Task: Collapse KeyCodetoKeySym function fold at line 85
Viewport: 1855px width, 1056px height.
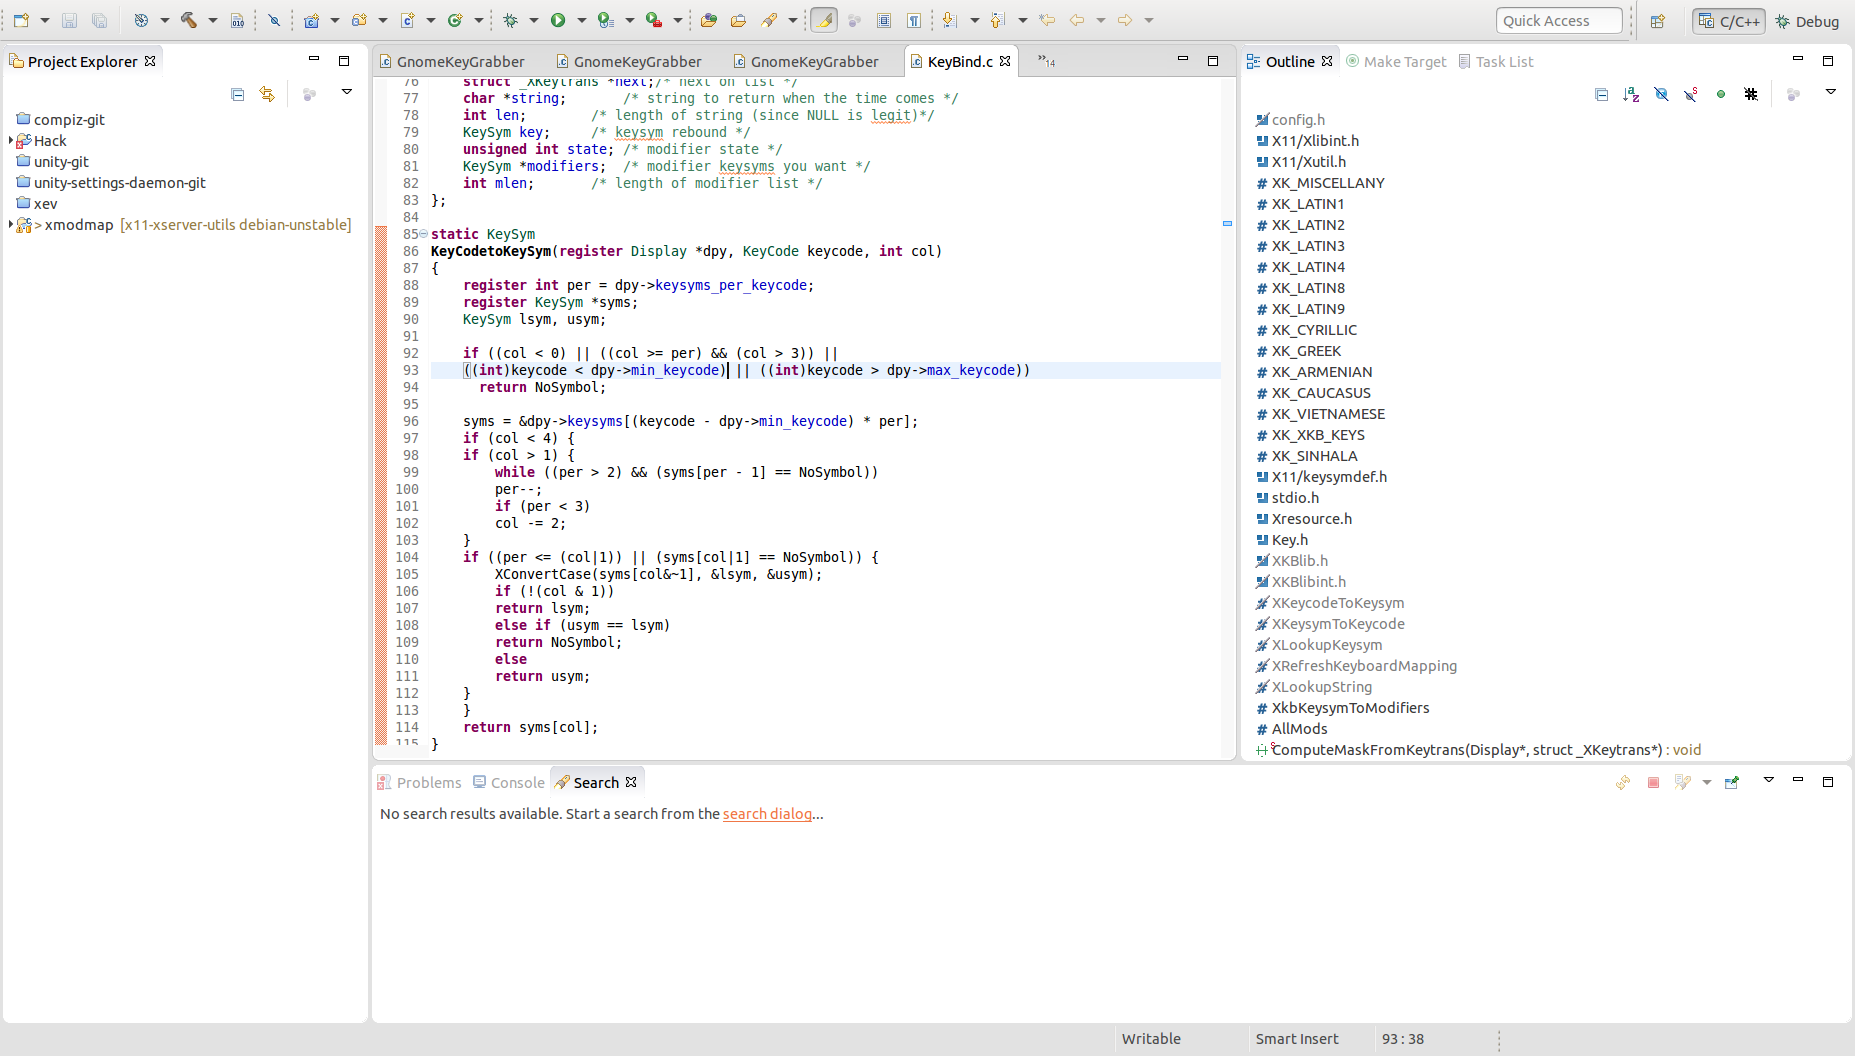Action: click(424, 234)
